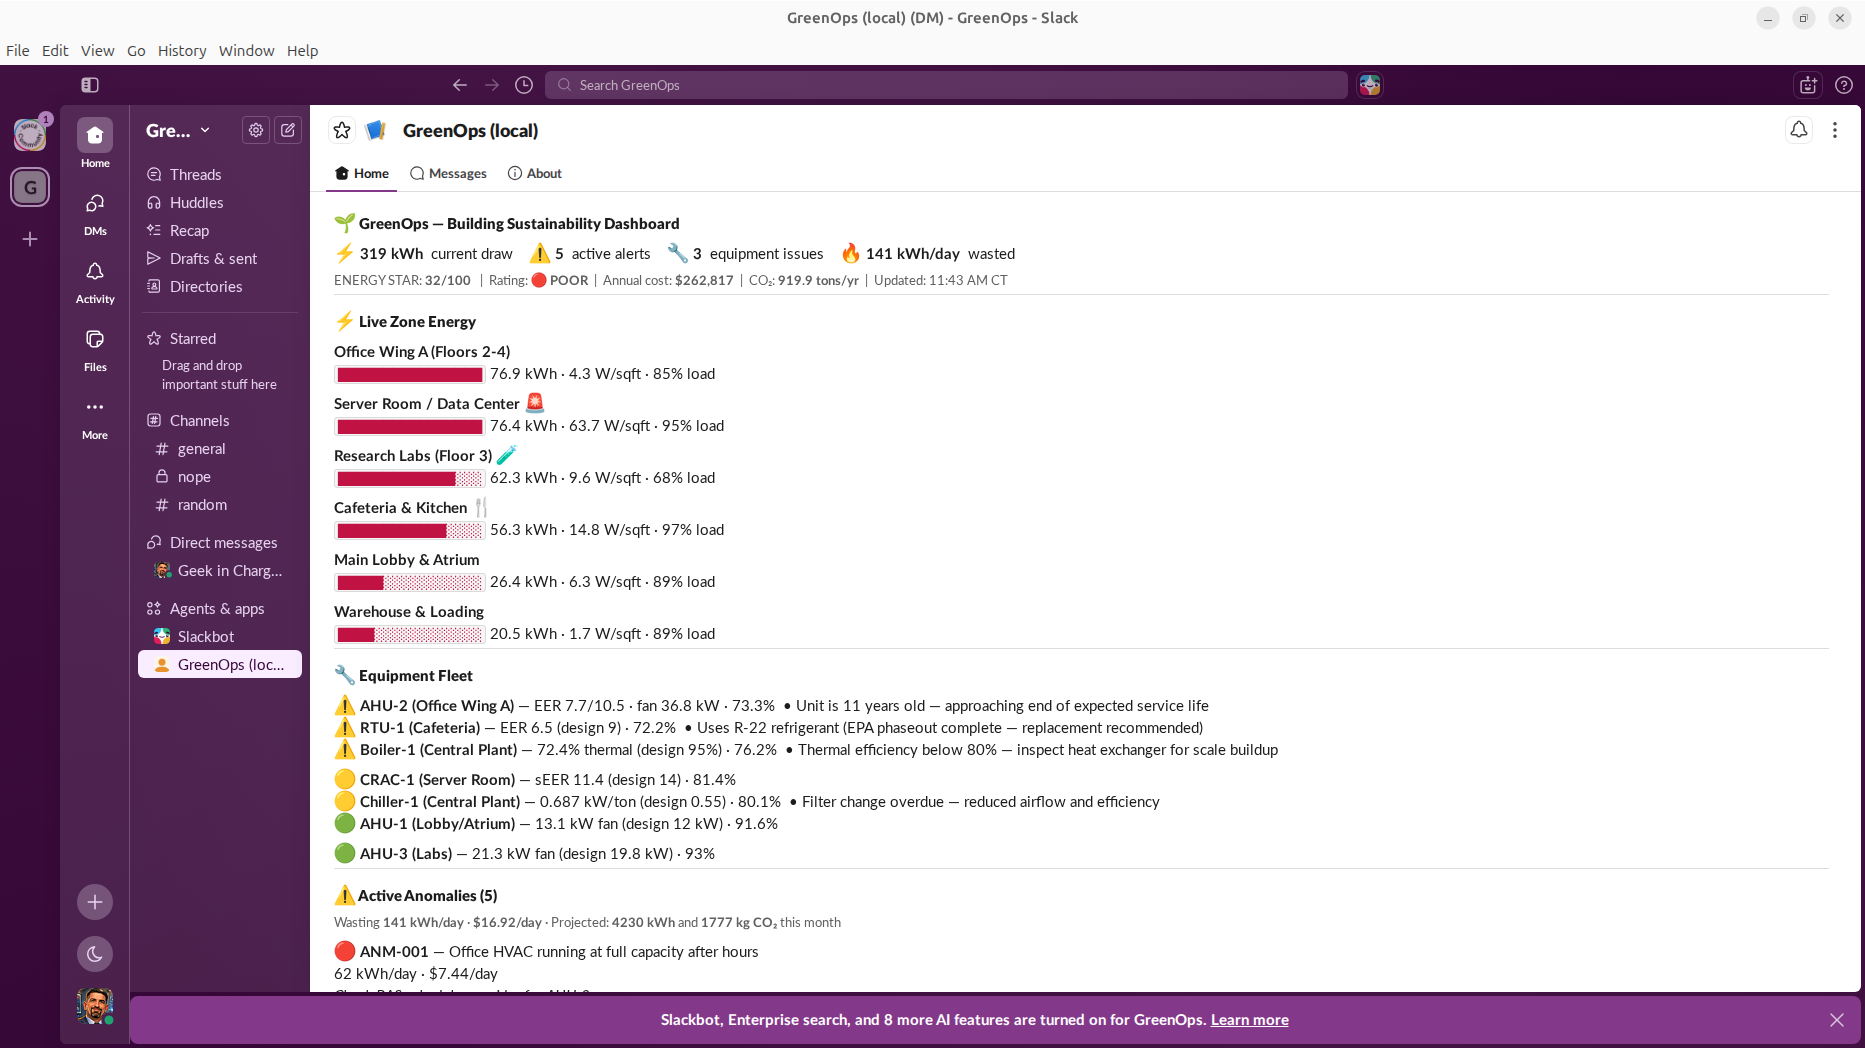Open the Window menu
Viewport: 1865px width, 1048px height.
(x=247, y=51)
